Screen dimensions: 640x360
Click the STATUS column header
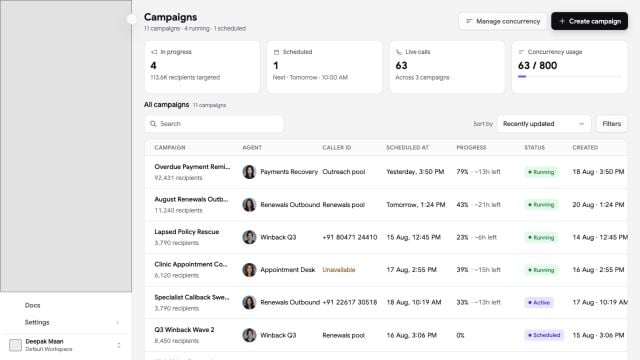(x=534, y=147)
